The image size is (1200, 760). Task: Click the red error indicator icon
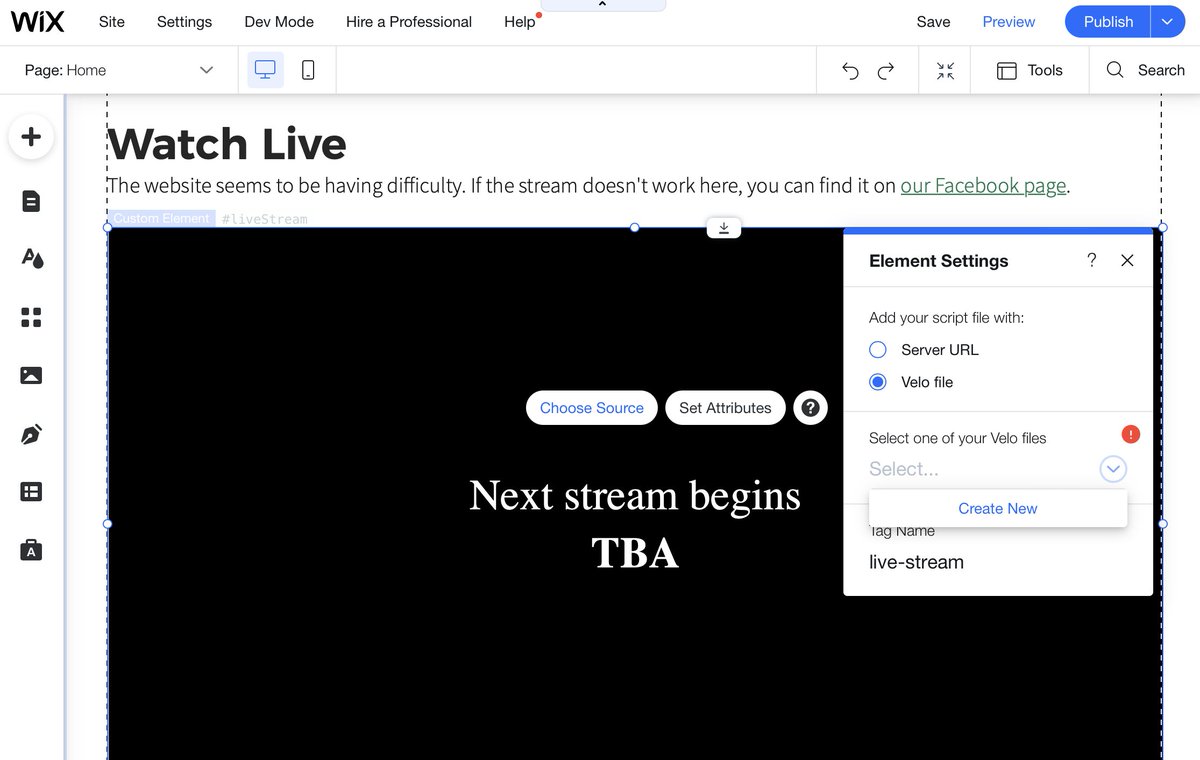click(1131, 434)
